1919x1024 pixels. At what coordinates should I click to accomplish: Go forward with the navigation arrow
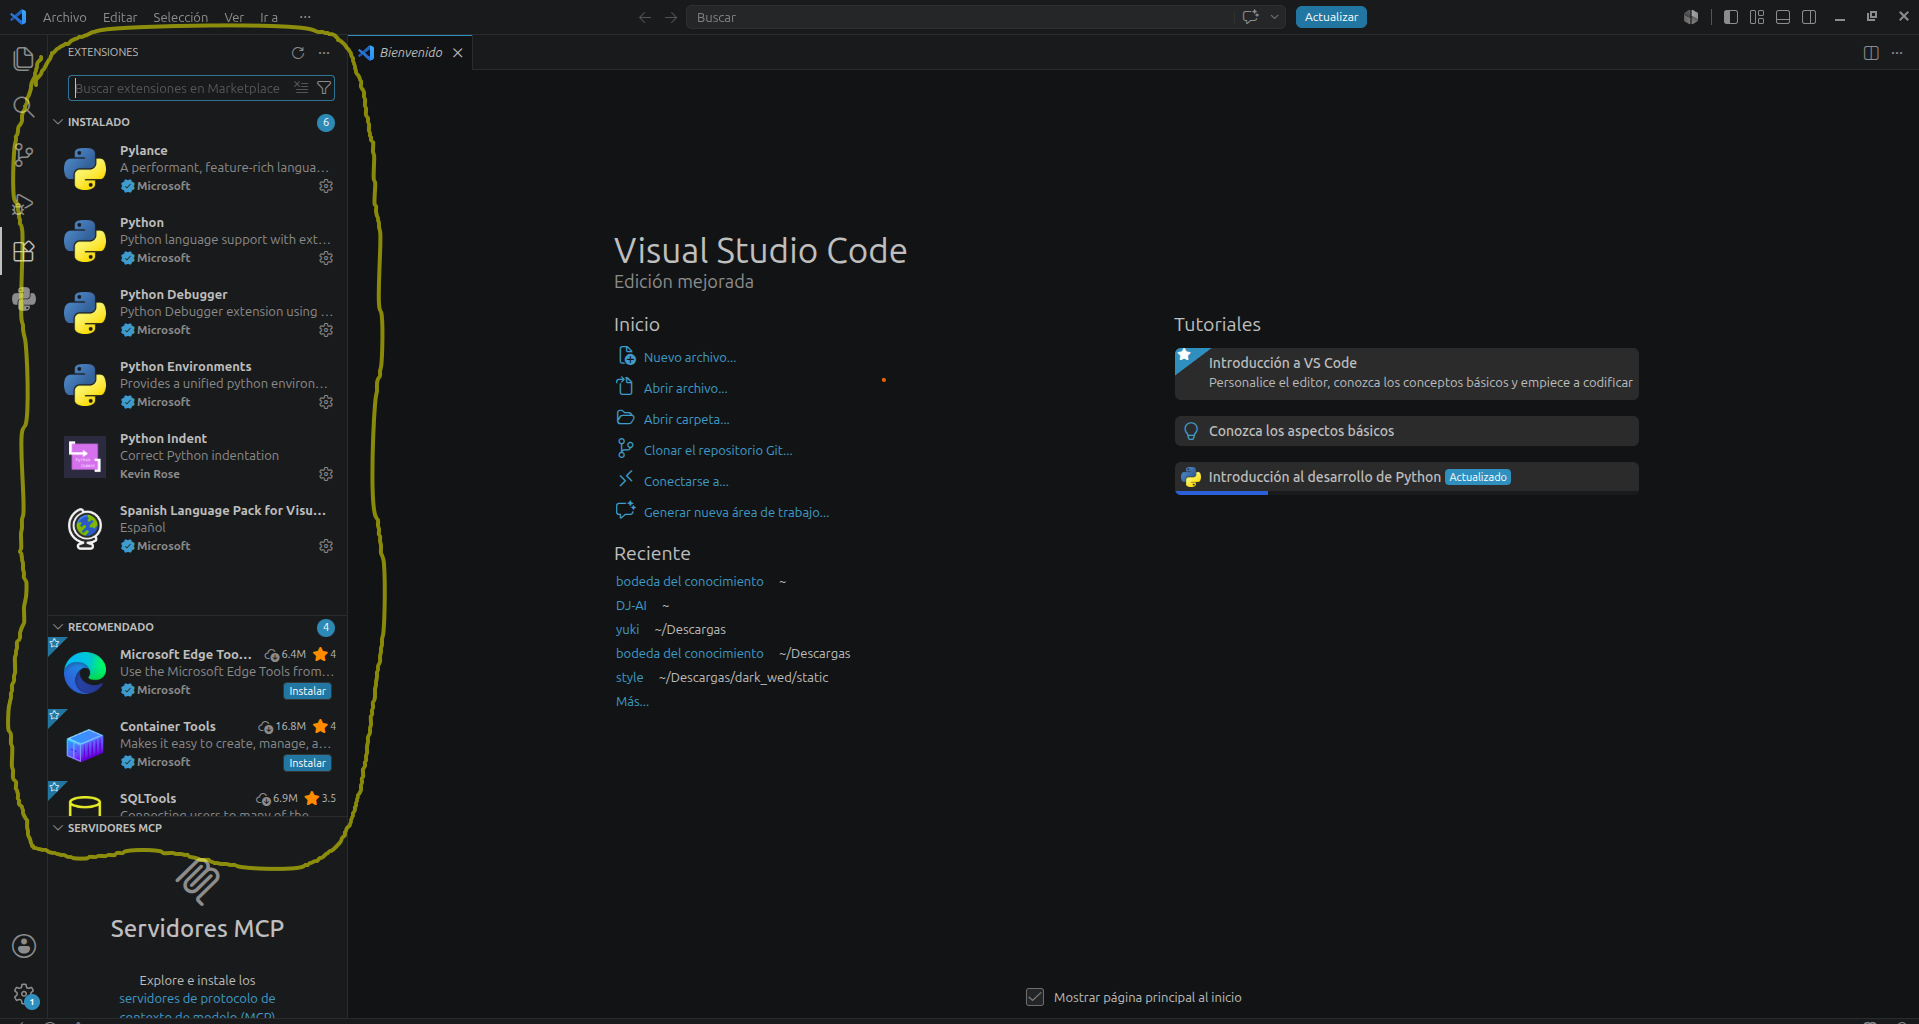[671, 17]
